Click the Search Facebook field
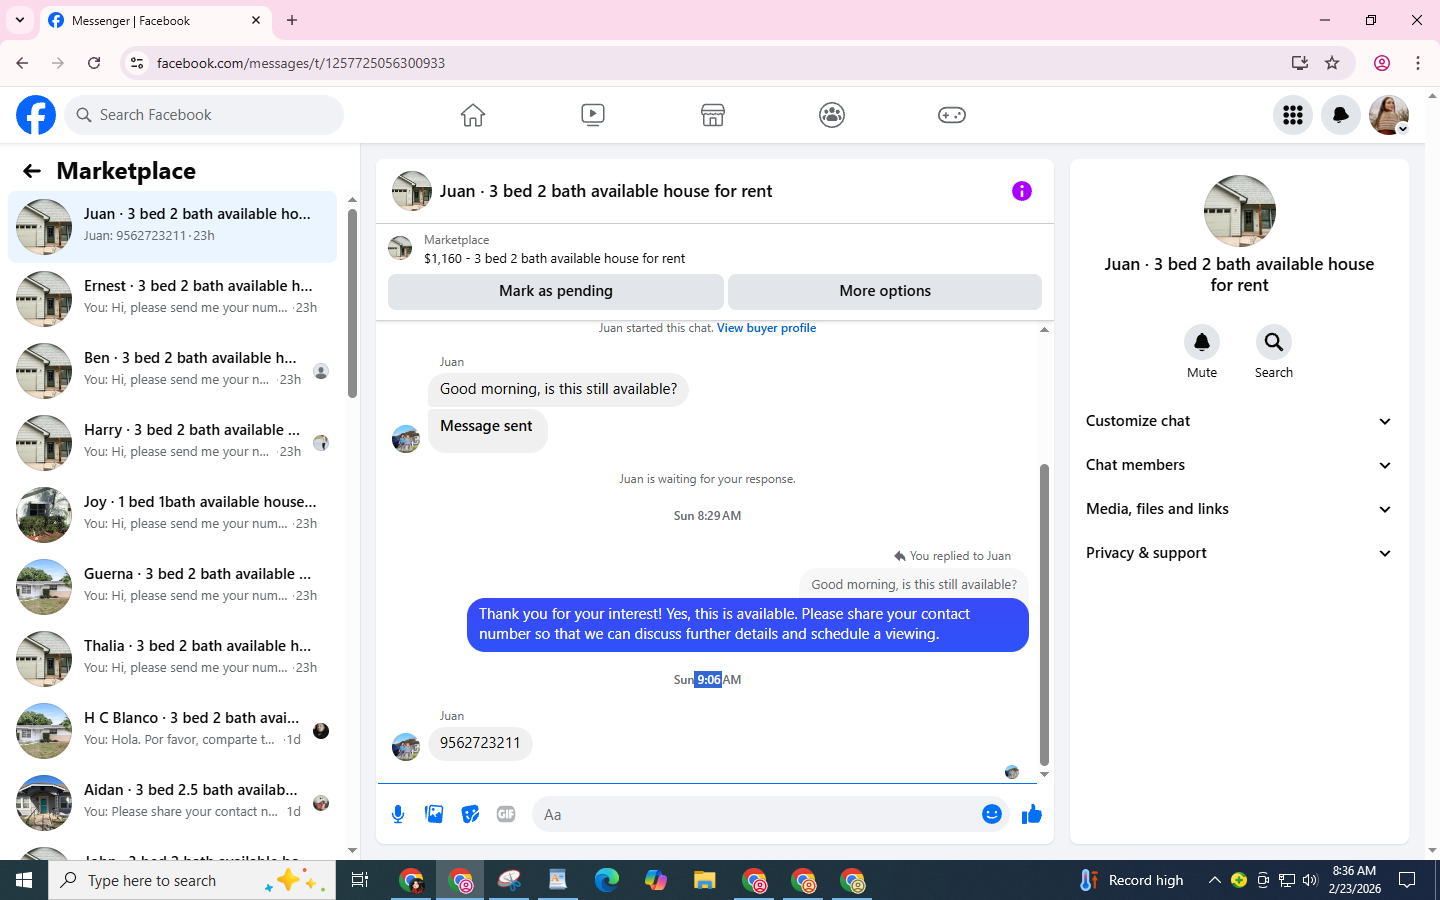Image resolution: width=1440 pixels, height=900 pixels. [x=204, y=115]
